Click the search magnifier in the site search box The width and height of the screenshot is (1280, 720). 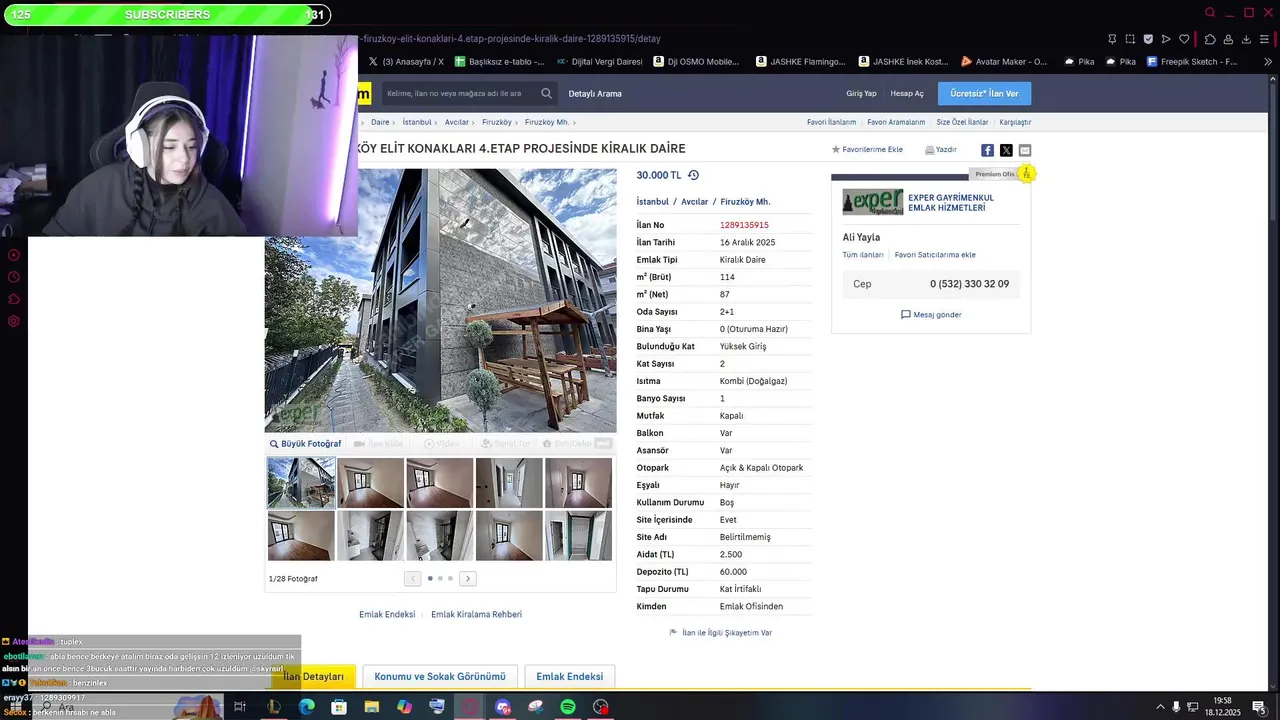click(546, 93)
